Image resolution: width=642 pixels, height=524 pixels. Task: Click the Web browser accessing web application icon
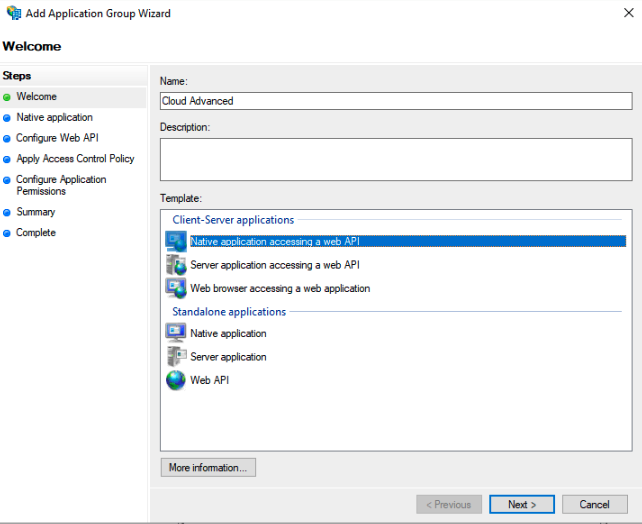175,288
